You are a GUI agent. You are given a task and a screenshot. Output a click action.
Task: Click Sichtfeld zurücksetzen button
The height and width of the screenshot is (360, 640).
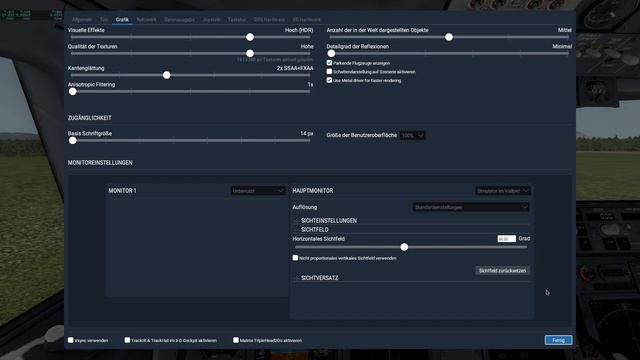[x=502, y=270]
